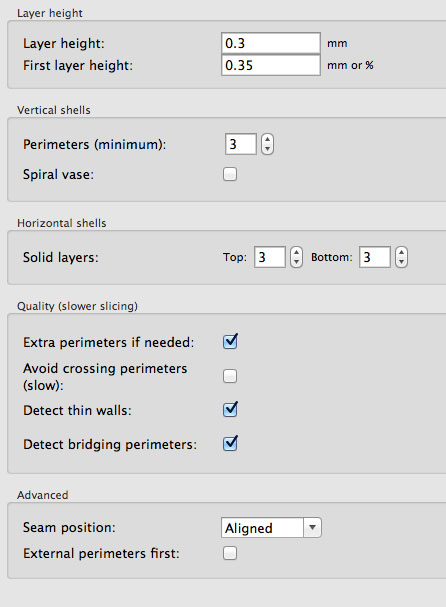Enable External perimeters first checkbox
446x607 pixels.
coord(230,553)
